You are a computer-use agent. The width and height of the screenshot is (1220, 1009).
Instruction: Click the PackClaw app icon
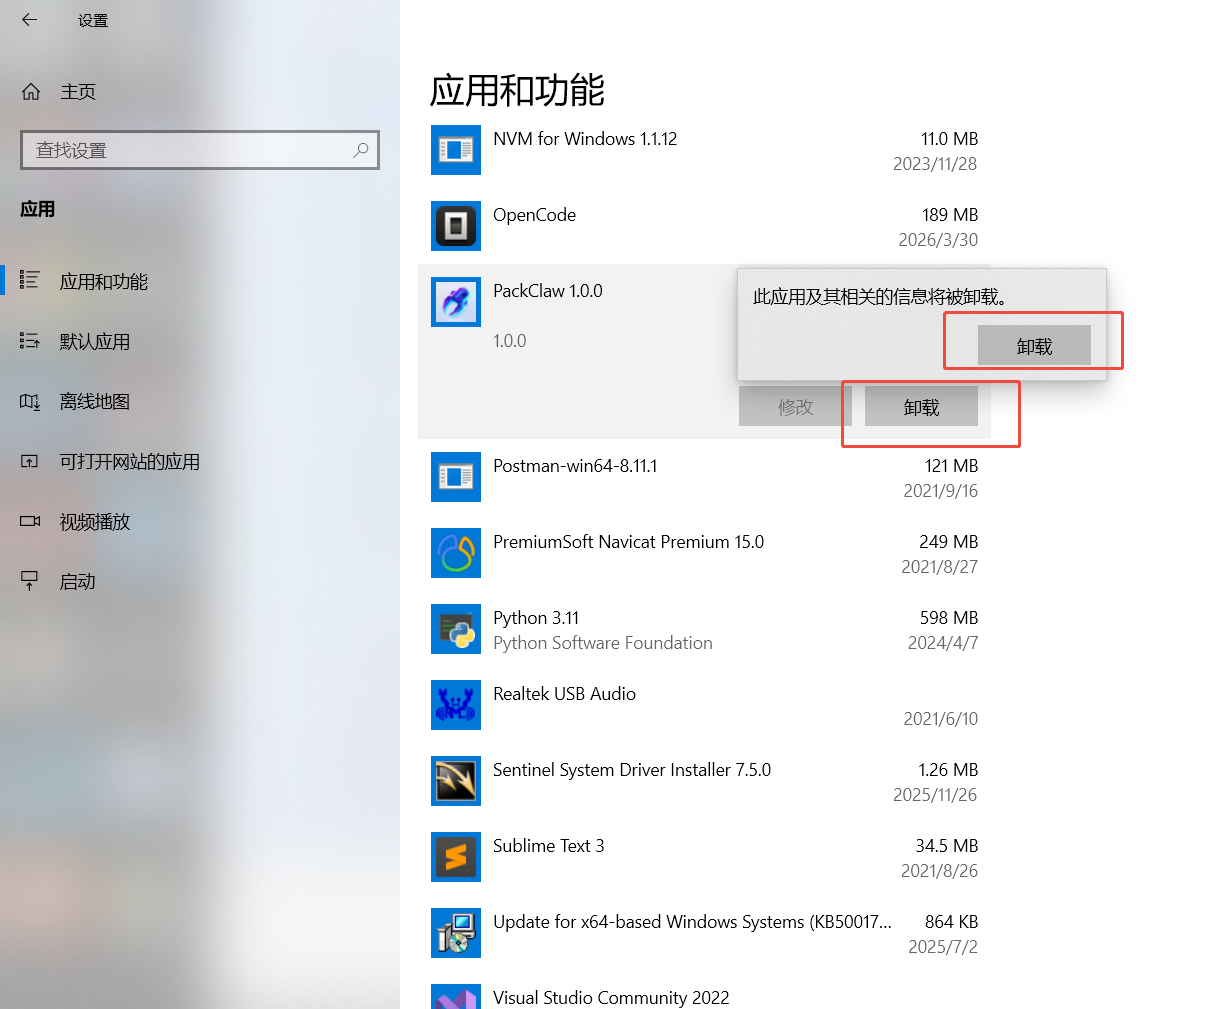(456, 302)
